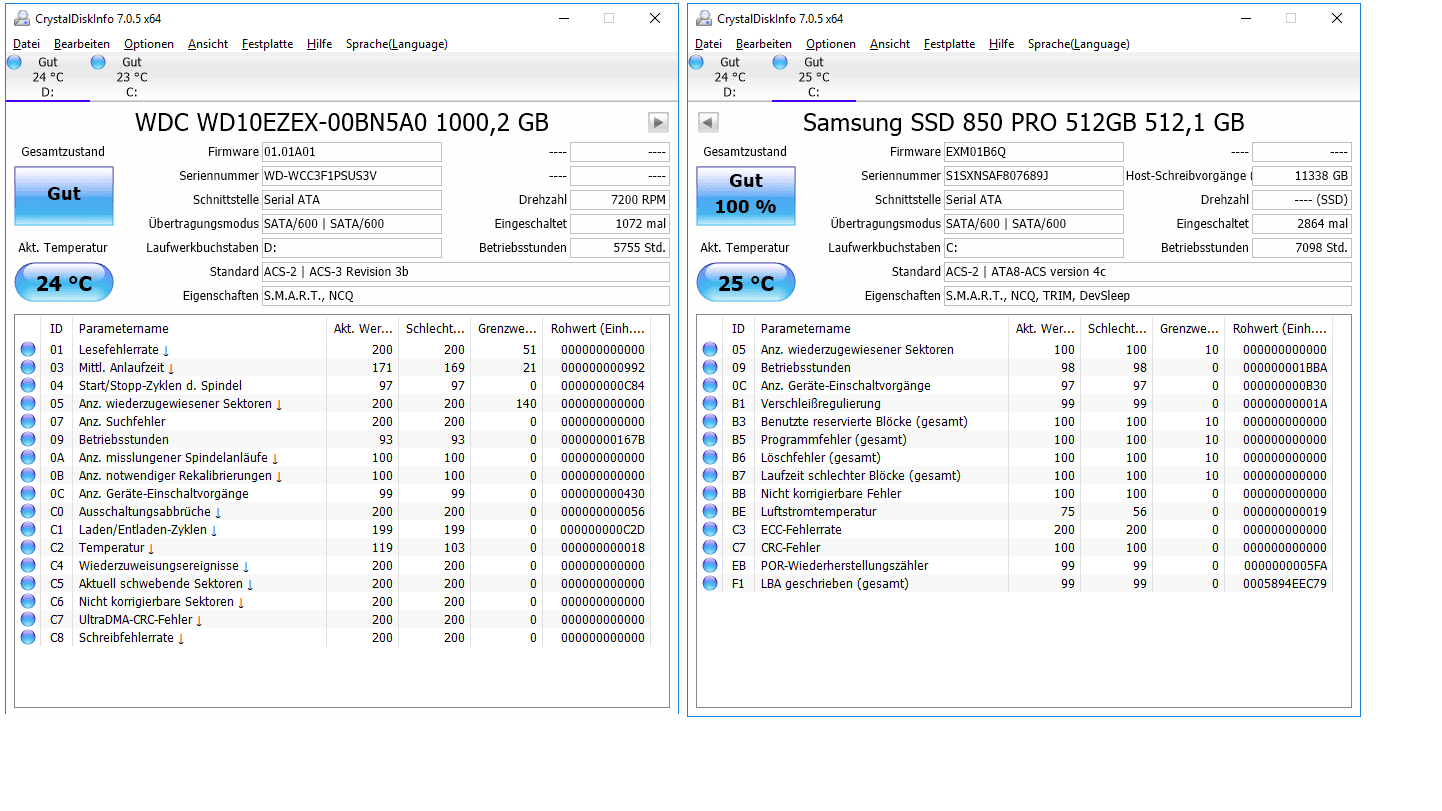Click raw value 0005894EEC79
The width and height of the screenshot is (1442, 811).
pyautogui.click(x=1285, y=584)
